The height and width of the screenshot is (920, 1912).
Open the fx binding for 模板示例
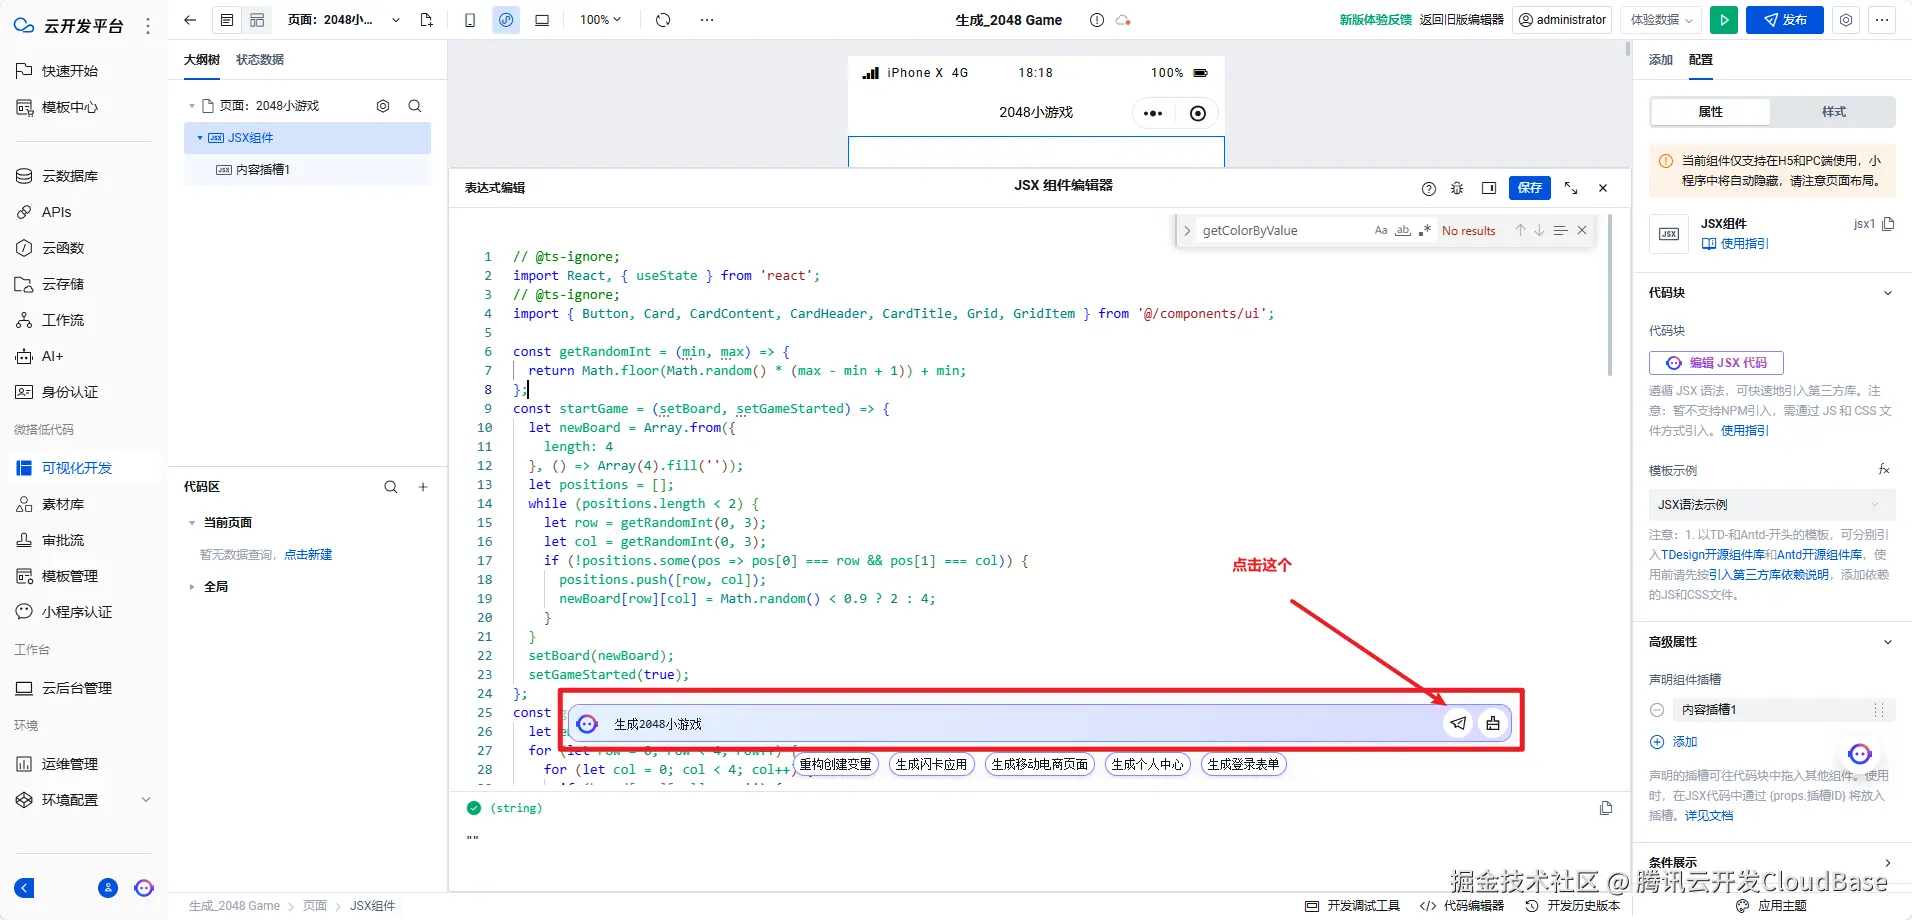pyautogui.click(x=1884, y=470)
